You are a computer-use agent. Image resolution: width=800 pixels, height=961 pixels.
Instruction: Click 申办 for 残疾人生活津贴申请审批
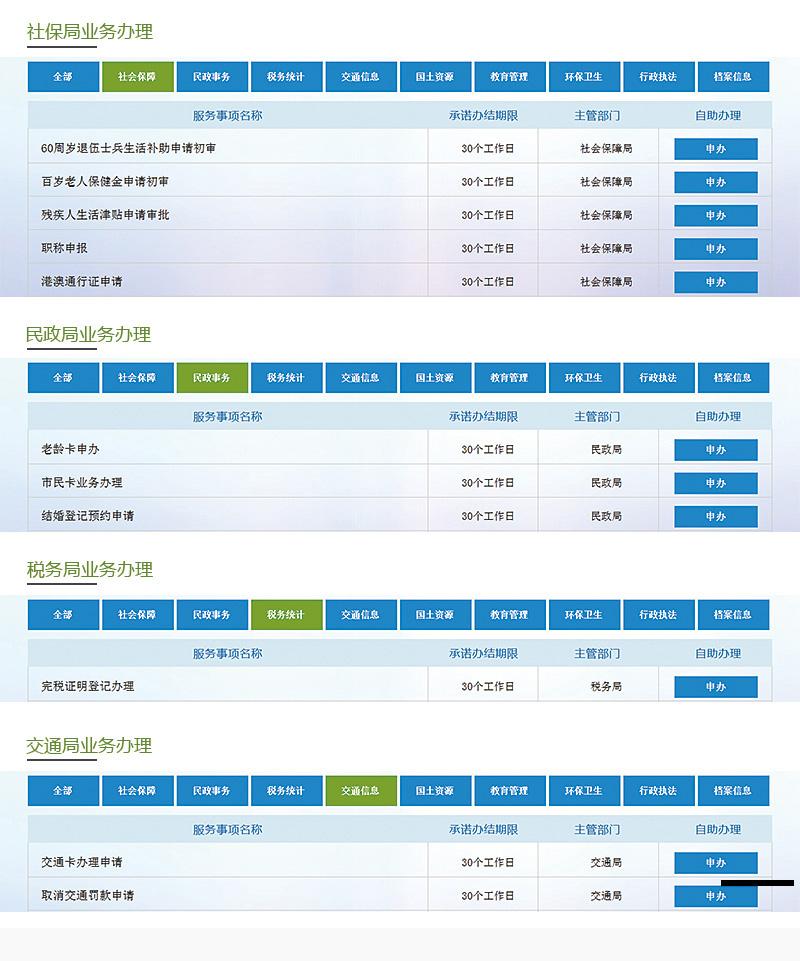pos(716,215)
